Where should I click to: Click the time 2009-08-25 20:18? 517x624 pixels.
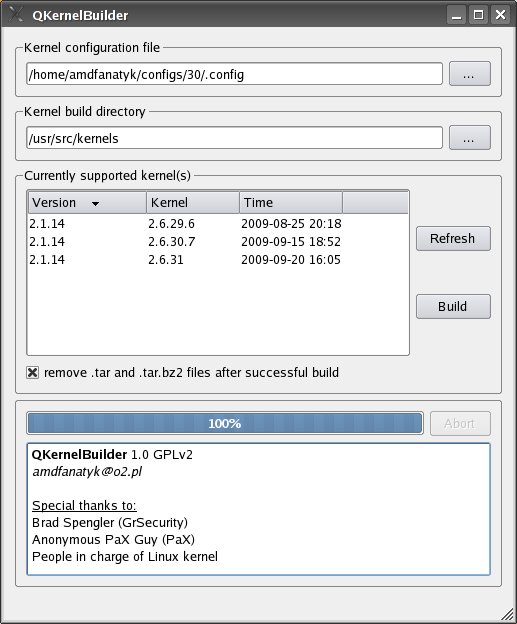pos(291,224)
